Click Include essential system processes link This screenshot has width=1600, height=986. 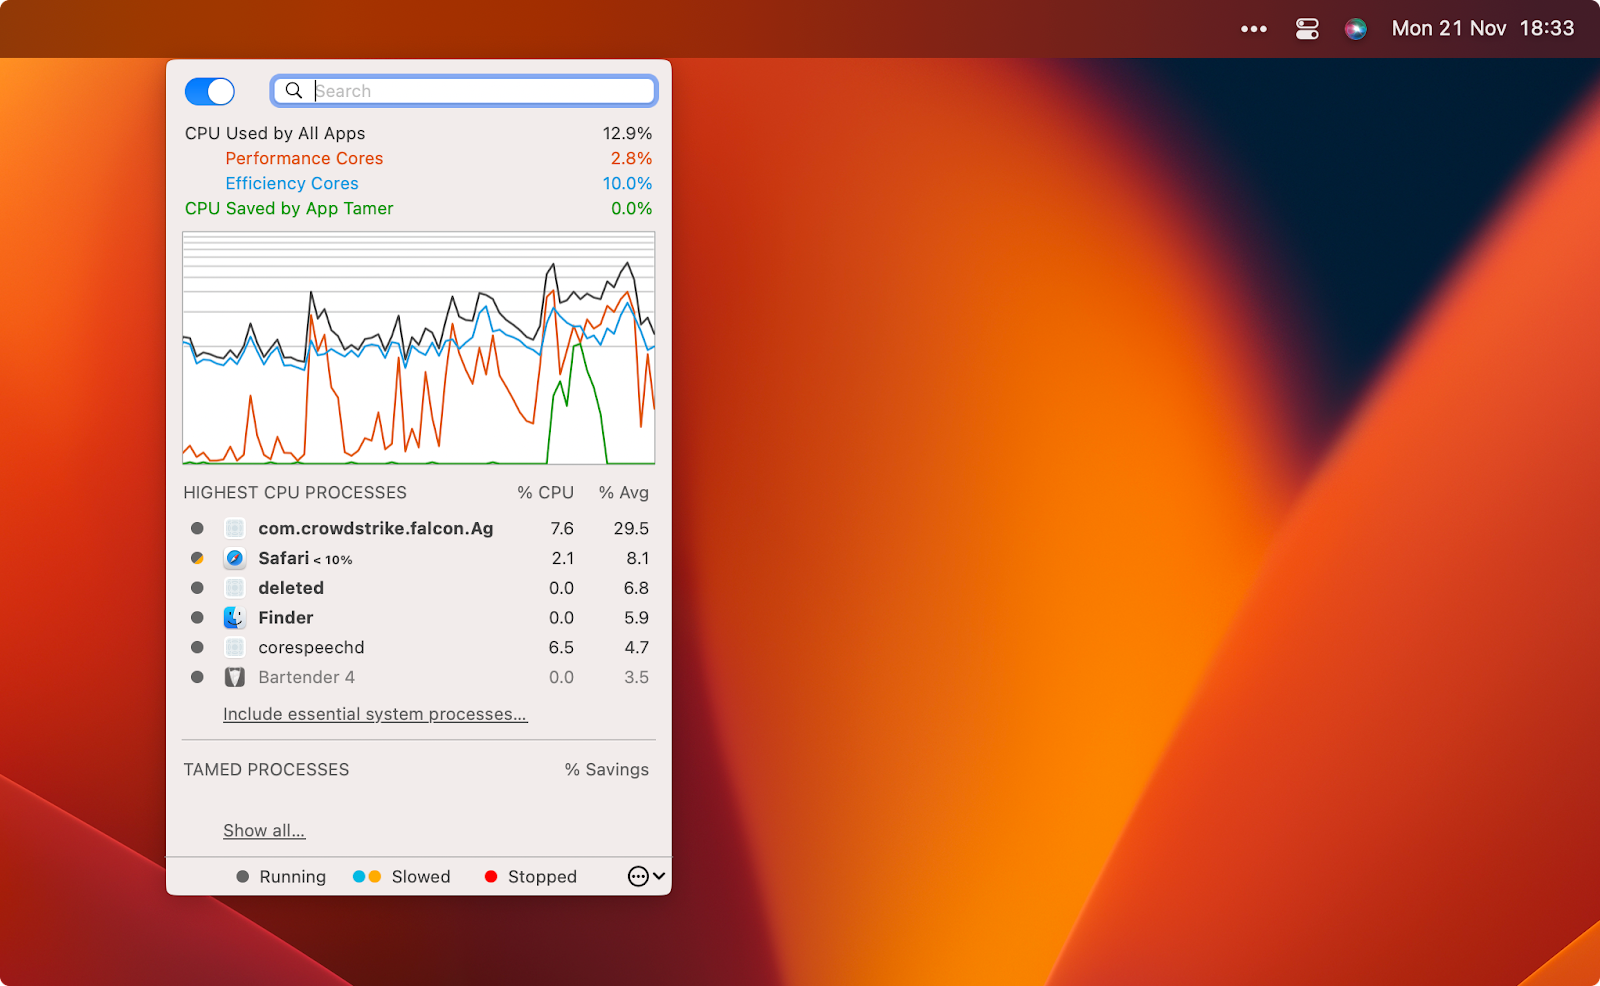click(x=374, y=714)
